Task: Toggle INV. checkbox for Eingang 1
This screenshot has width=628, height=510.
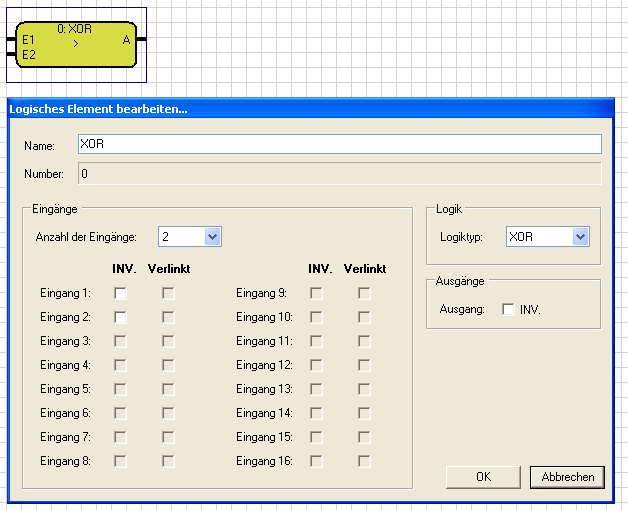Action: pos(120,293)
